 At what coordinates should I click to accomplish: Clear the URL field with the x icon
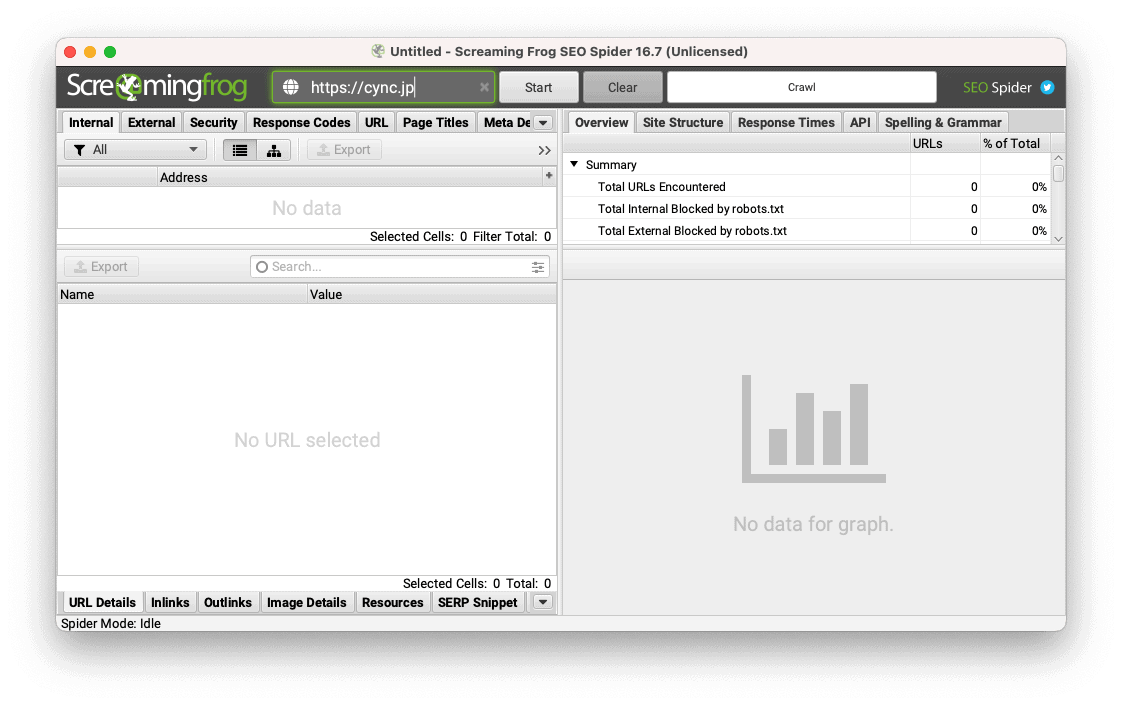tap(485, 87)
